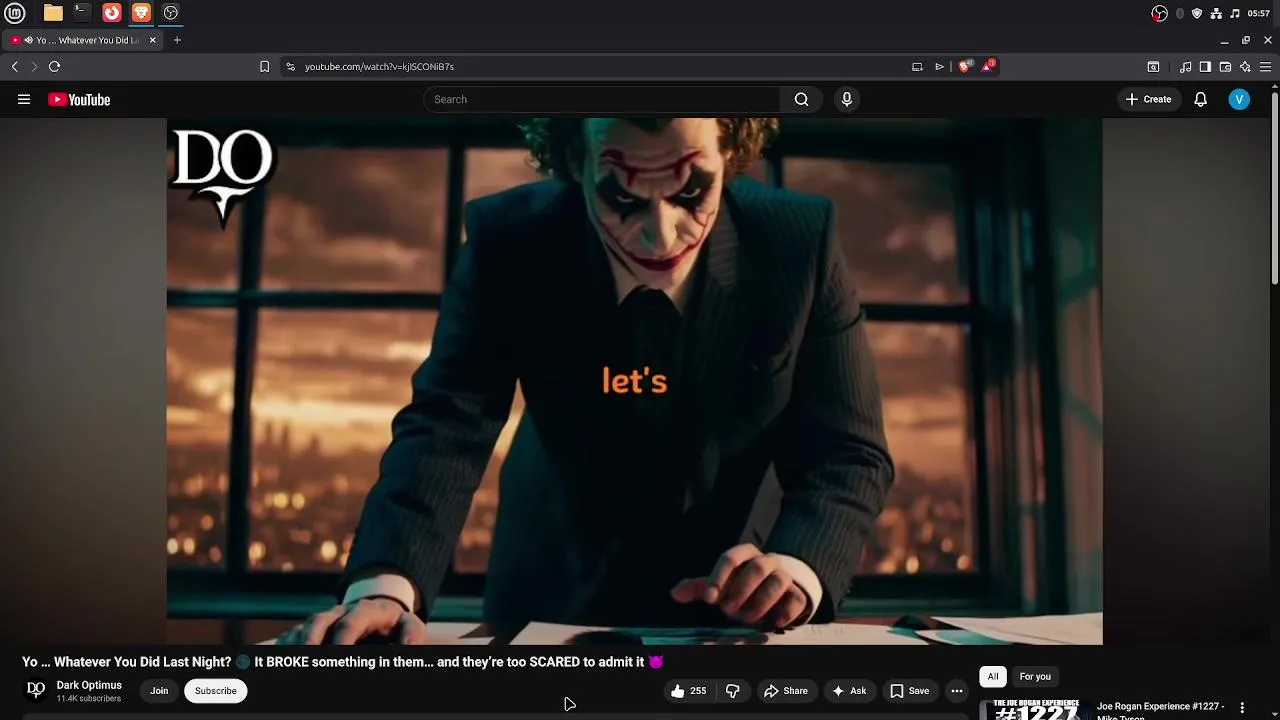Click the Join membership button
Image resolution: width=1280 pixels, height=720 pixels.
pos(159,691)
